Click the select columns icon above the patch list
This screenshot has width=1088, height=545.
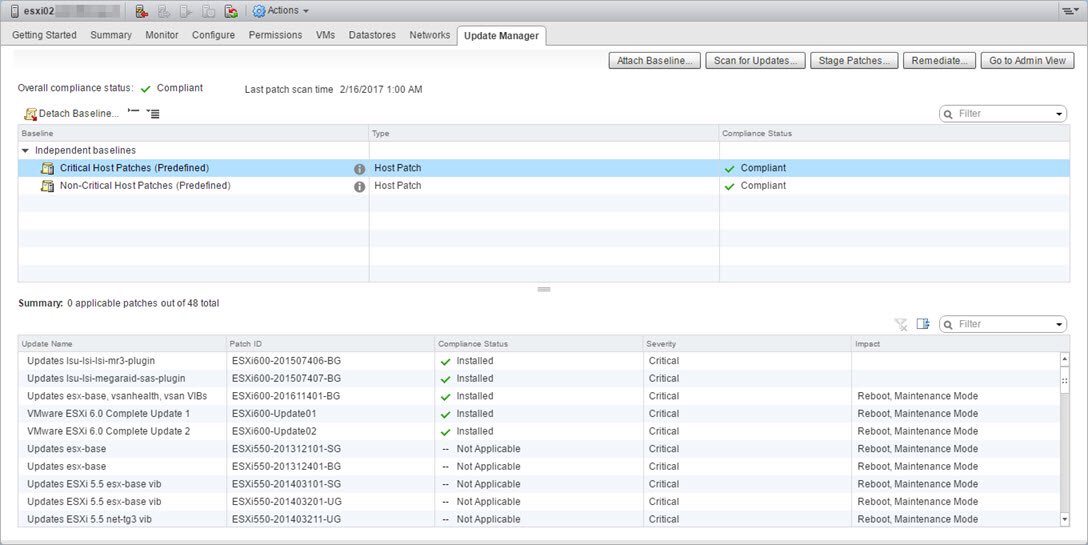(923, 324)
